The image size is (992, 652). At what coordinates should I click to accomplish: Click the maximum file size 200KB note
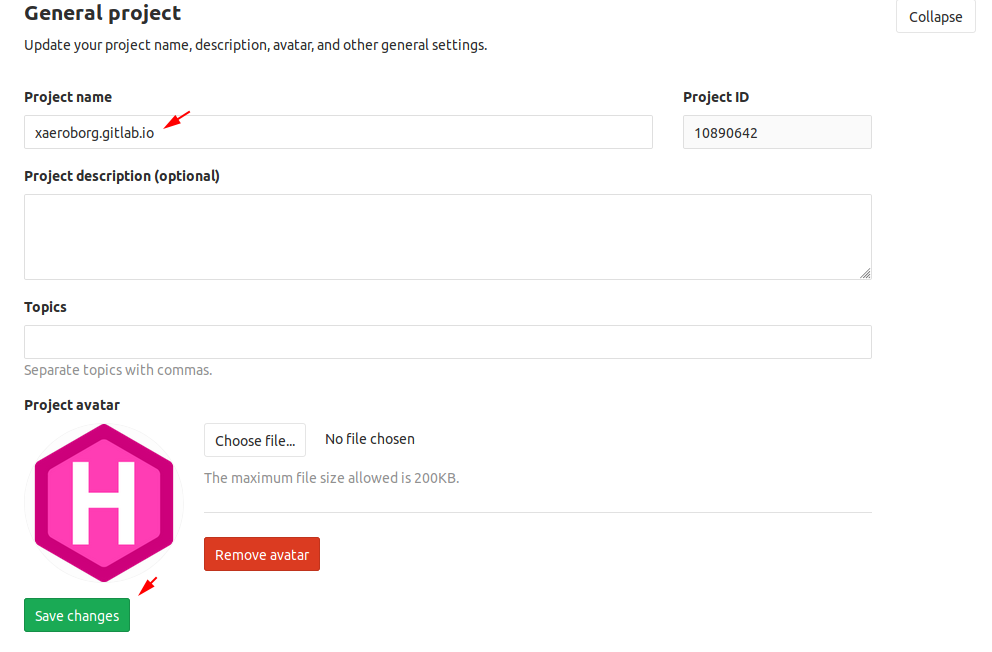[x=331, y=478]
